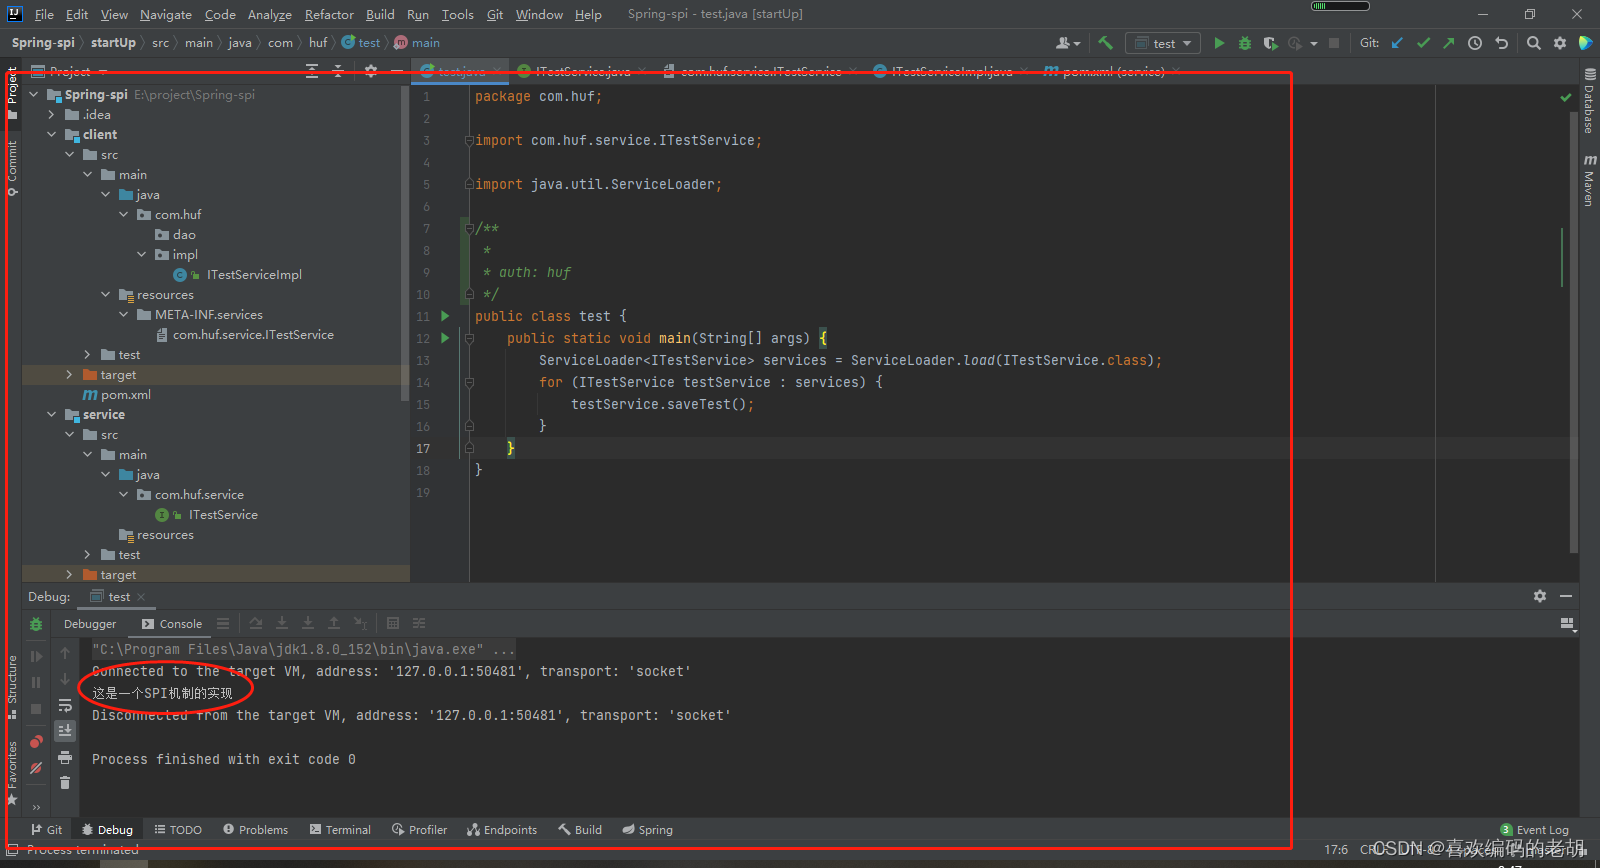Fold the main method at line 12

click(469, 338)
